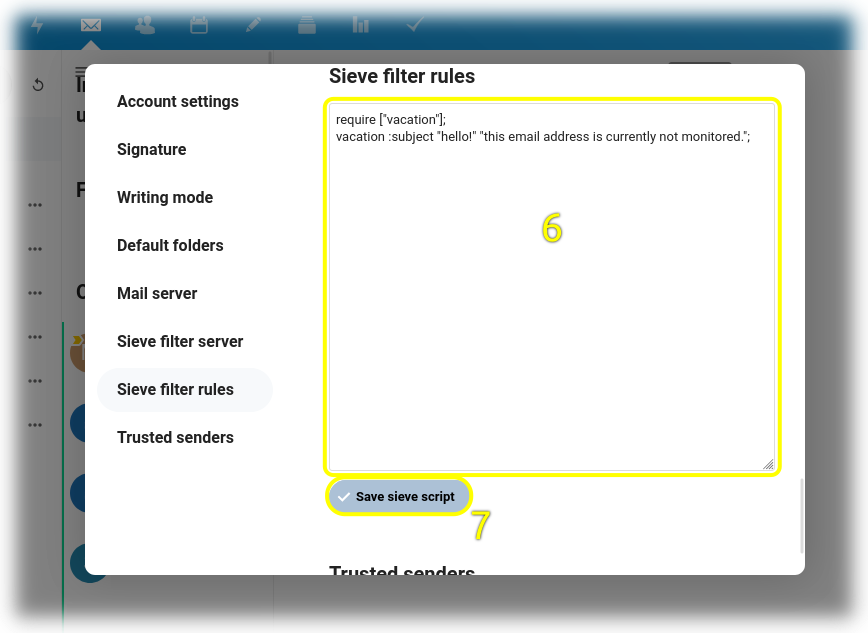868x633 pixels.
Task: Open the Notes pencil icon
Action: click(x=253, y=25)
